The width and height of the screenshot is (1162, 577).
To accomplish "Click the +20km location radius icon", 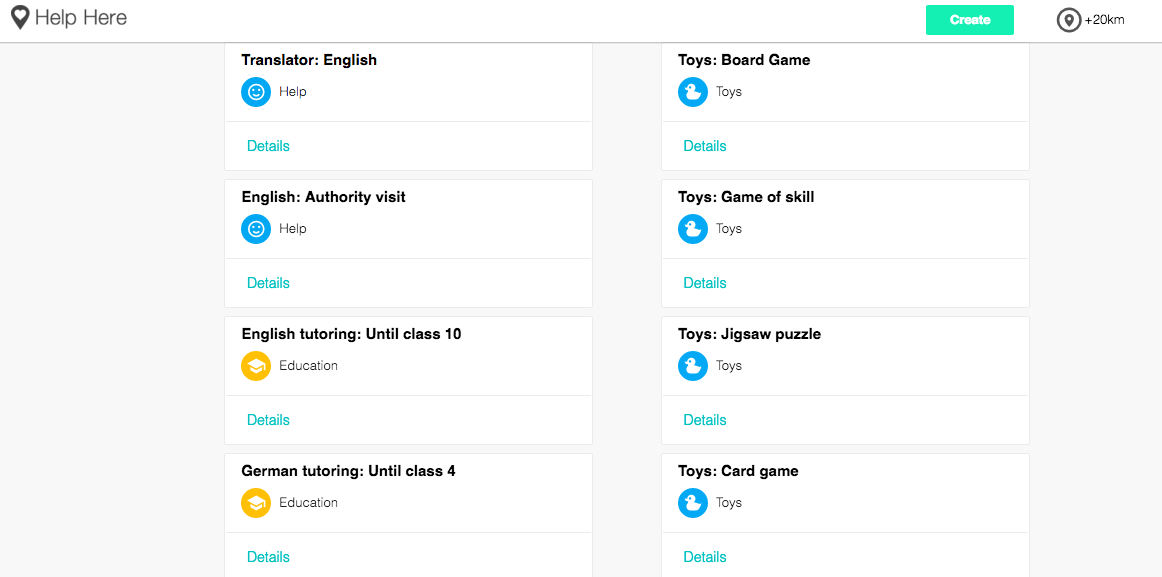I will [x=1068, y=20].
